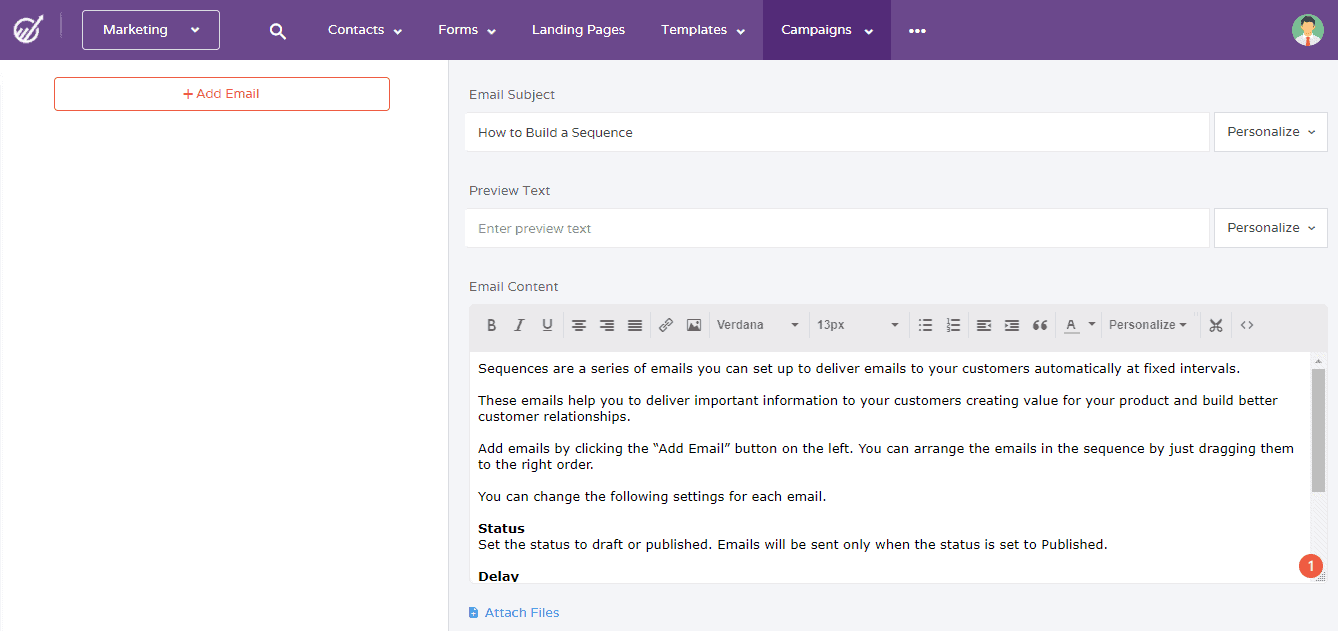
Task: Click the Attach Files link
Action: [513, 612]
